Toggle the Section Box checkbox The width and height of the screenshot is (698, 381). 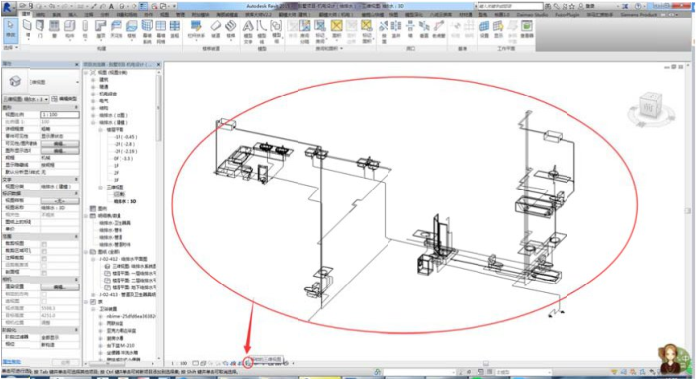point(44,272)
